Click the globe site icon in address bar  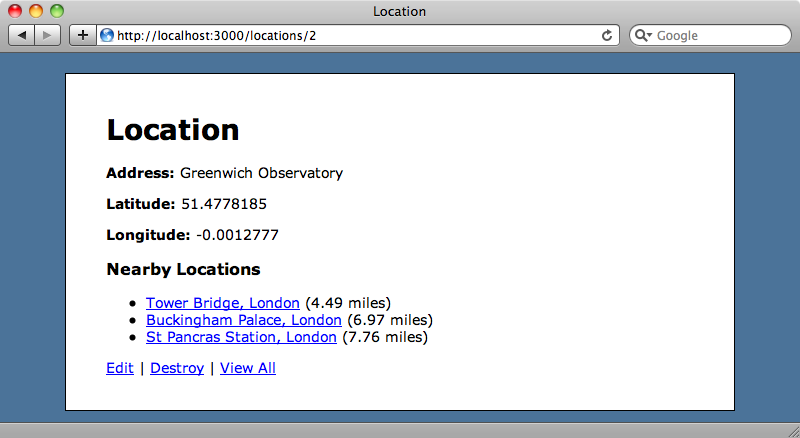(107, 35)
